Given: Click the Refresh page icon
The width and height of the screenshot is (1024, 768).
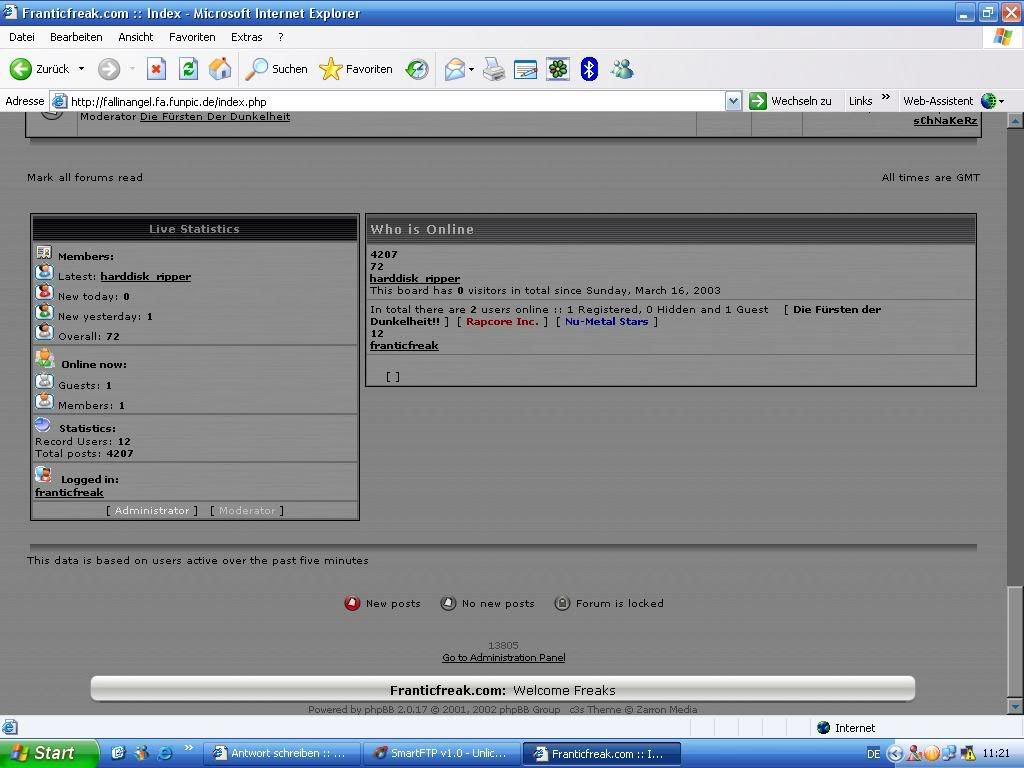Looking at the screenshot, I should pos(188,69).
